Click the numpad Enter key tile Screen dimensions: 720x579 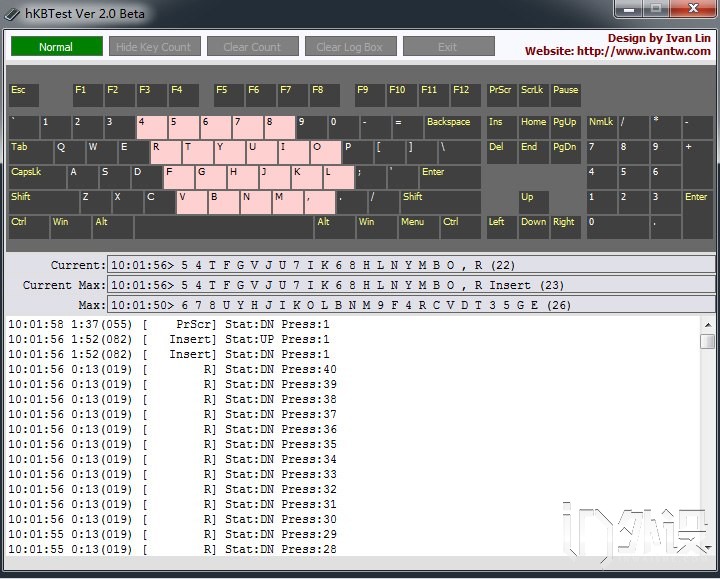[x=698, y=214]
